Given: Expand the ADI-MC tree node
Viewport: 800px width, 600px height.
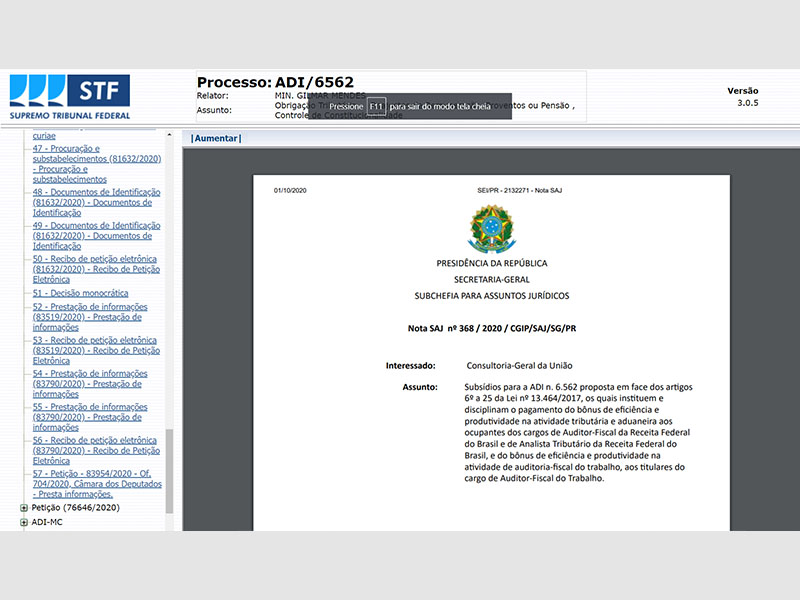Looking at the screenshot, I should (x=23, y=522).
